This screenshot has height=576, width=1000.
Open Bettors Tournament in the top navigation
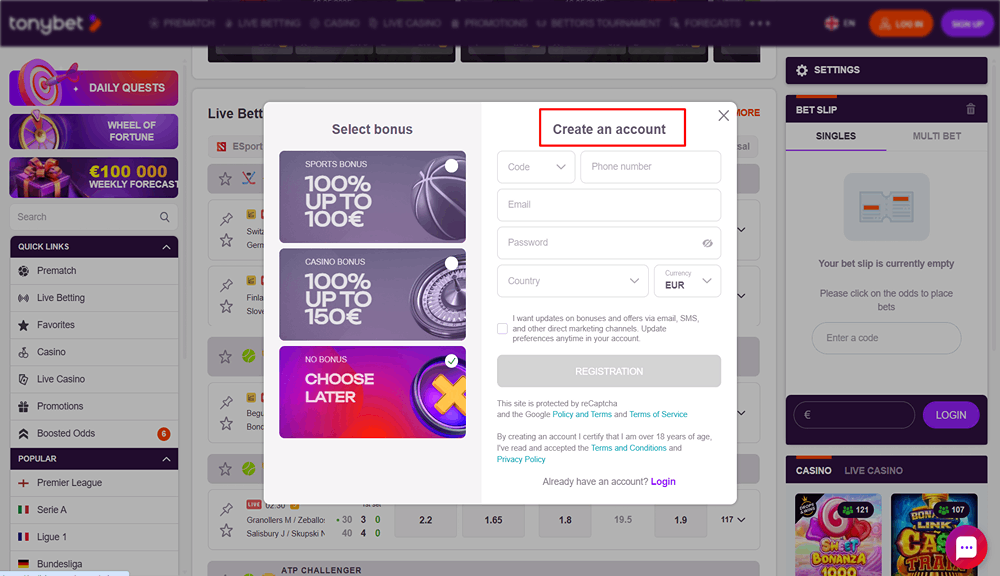598,24
